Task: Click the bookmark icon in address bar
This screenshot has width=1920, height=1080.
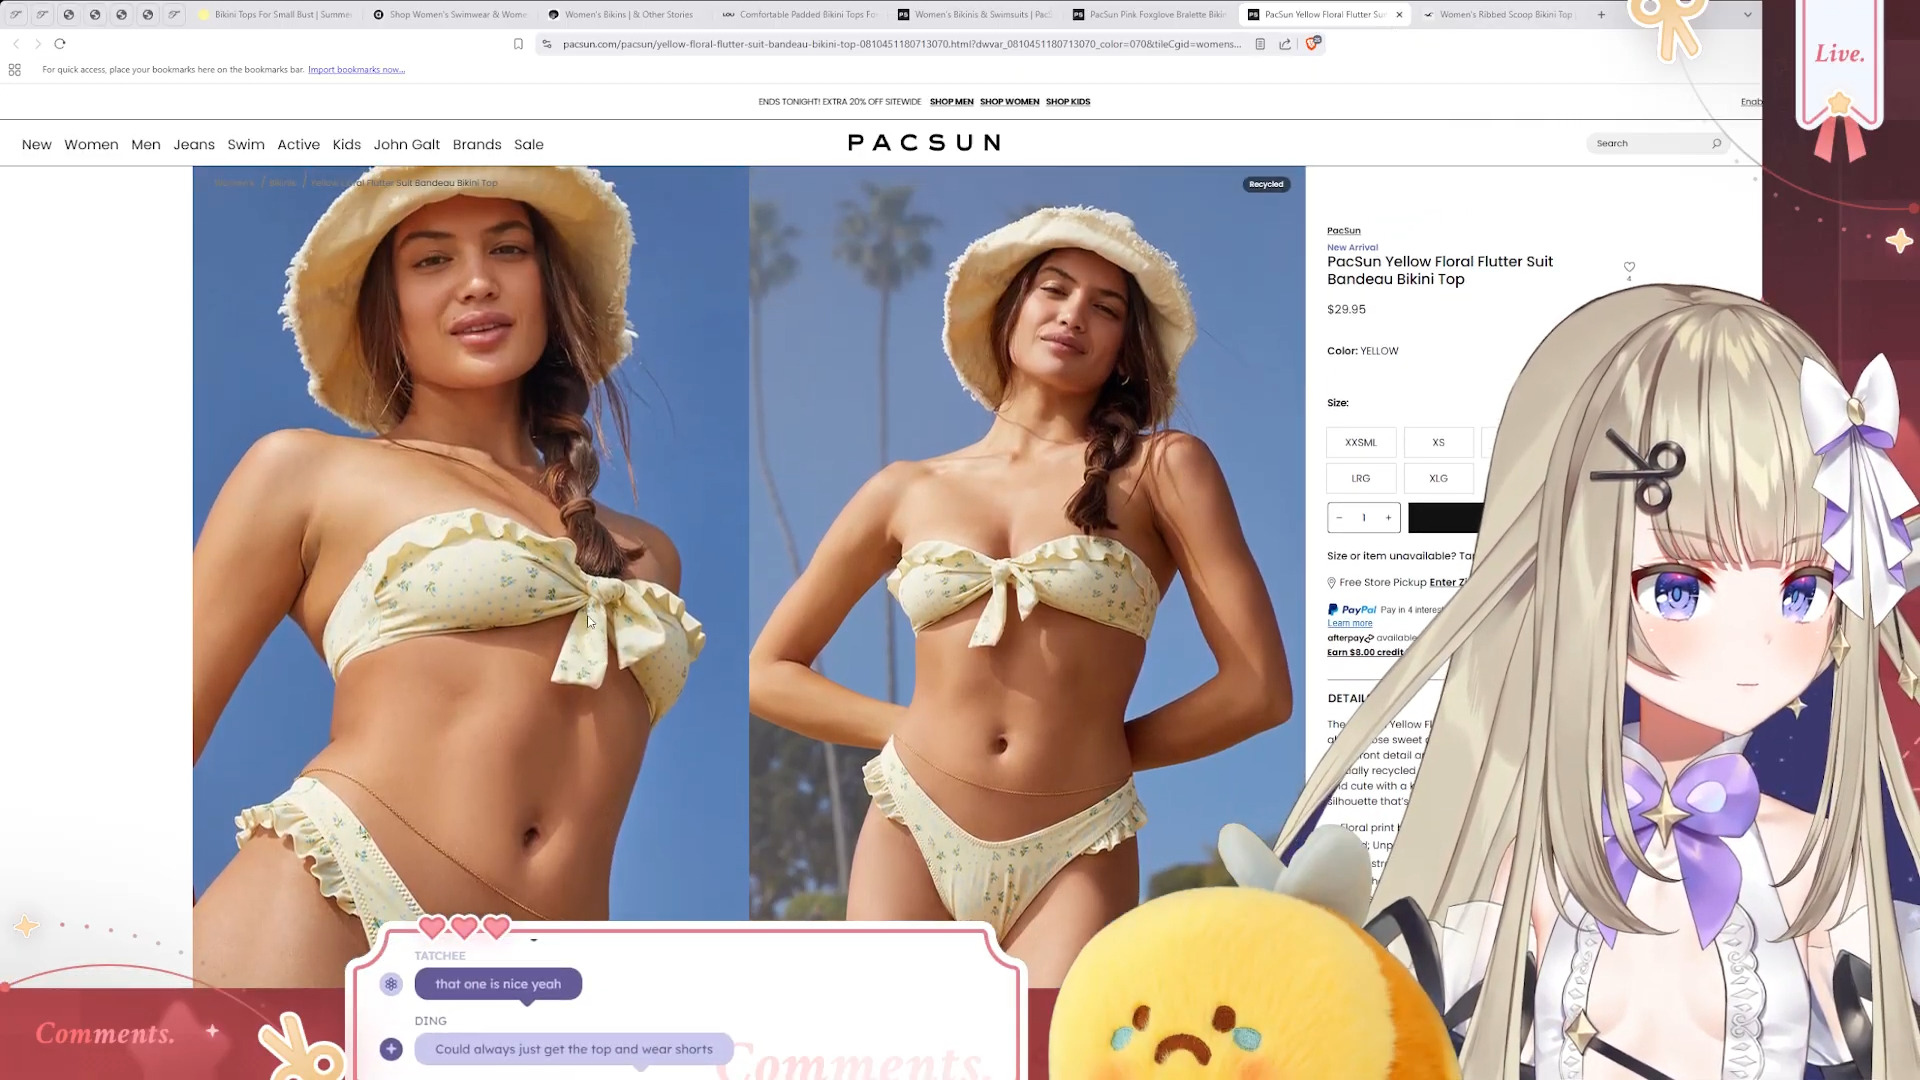Action: pyautogui.click(x=518, y=44)
